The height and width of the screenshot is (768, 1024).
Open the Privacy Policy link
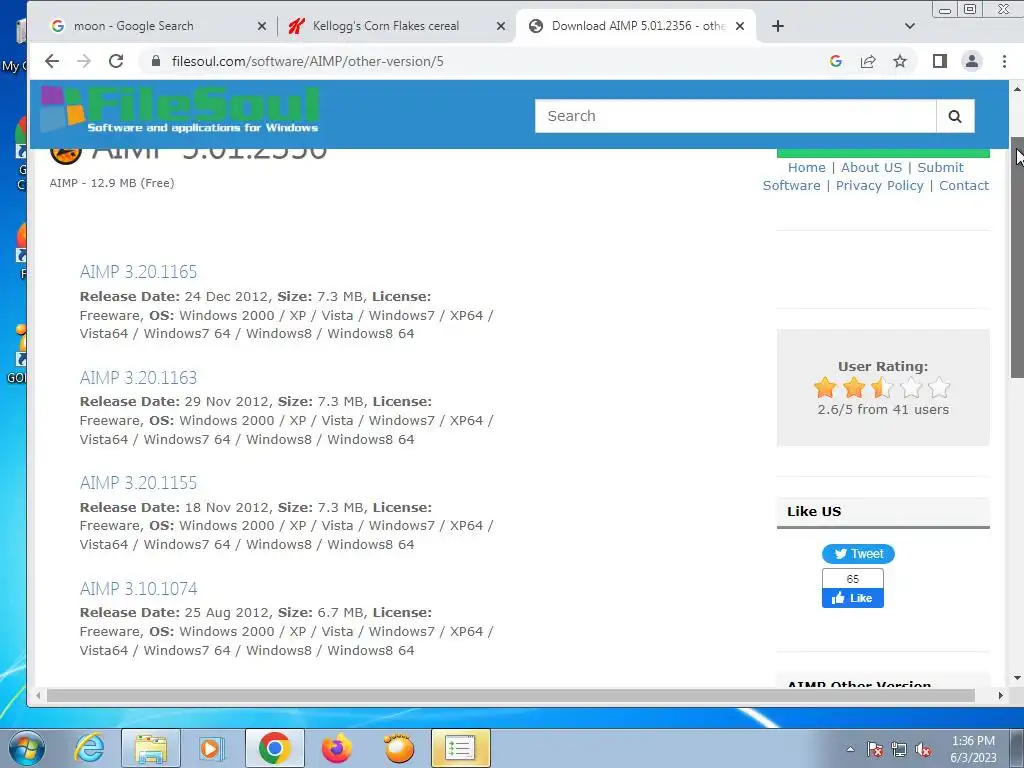[x=880, y=185]
